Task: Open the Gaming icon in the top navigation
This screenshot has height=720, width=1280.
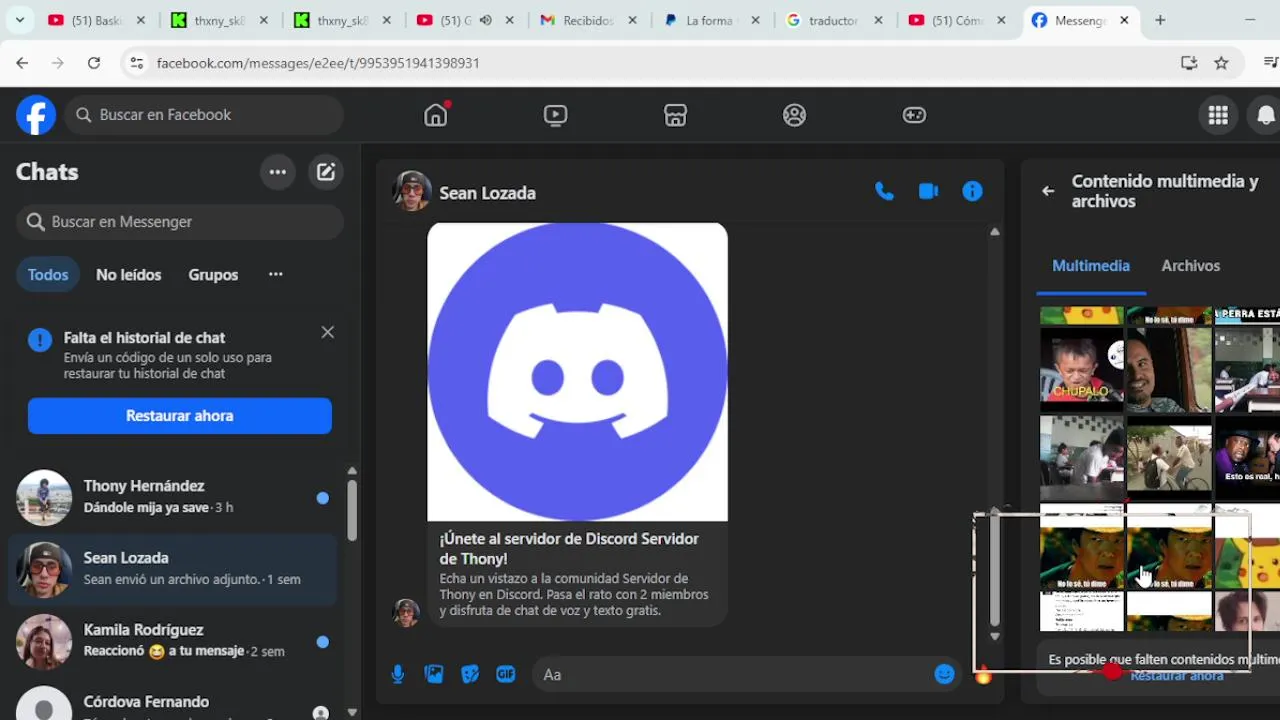Action: [914, 115]
